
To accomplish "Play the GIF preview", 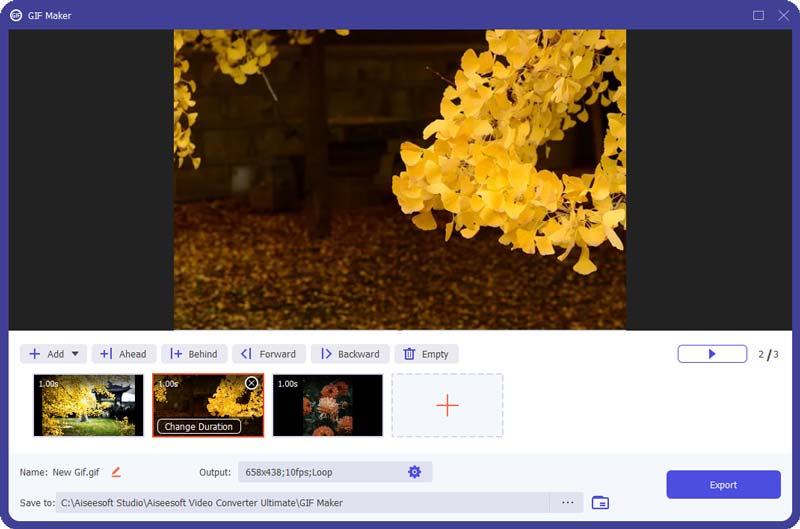I will click(712, 354).
